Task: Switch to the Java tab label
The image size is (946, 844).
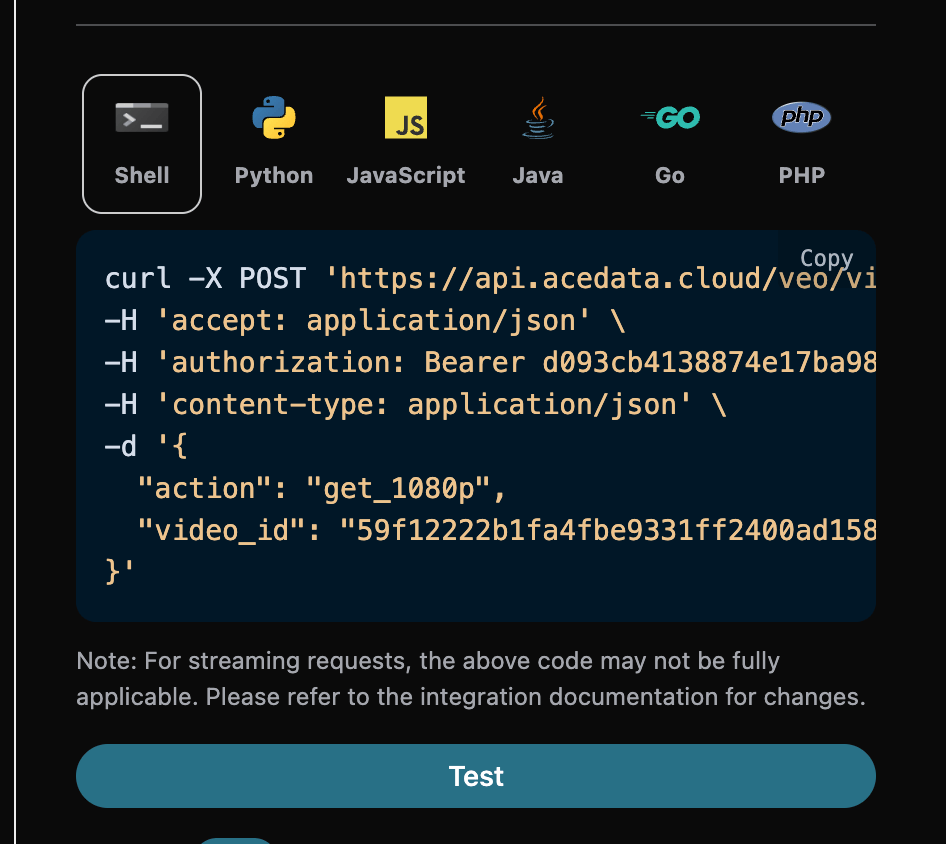Action: coord(538,176)
